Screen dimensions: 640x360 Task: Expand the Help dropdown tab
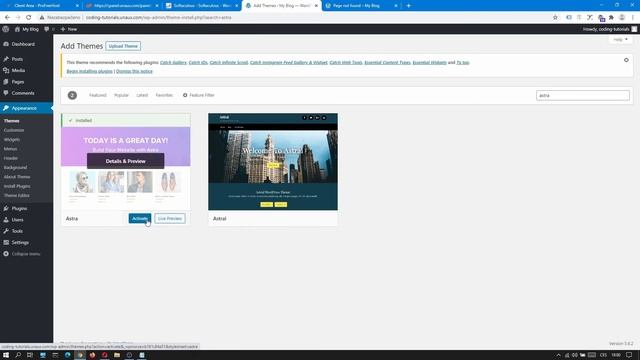[620, 39]
